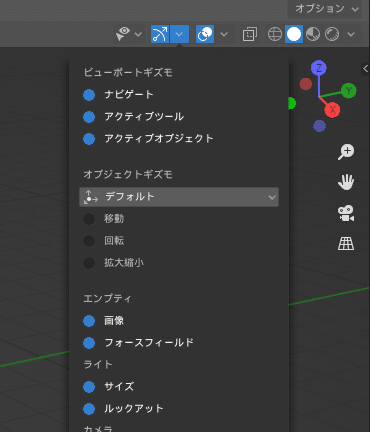The width and height of the screenshot is (370, 432).
Task: Toggle the light サイズ gizmo
Action: [89, 387]
